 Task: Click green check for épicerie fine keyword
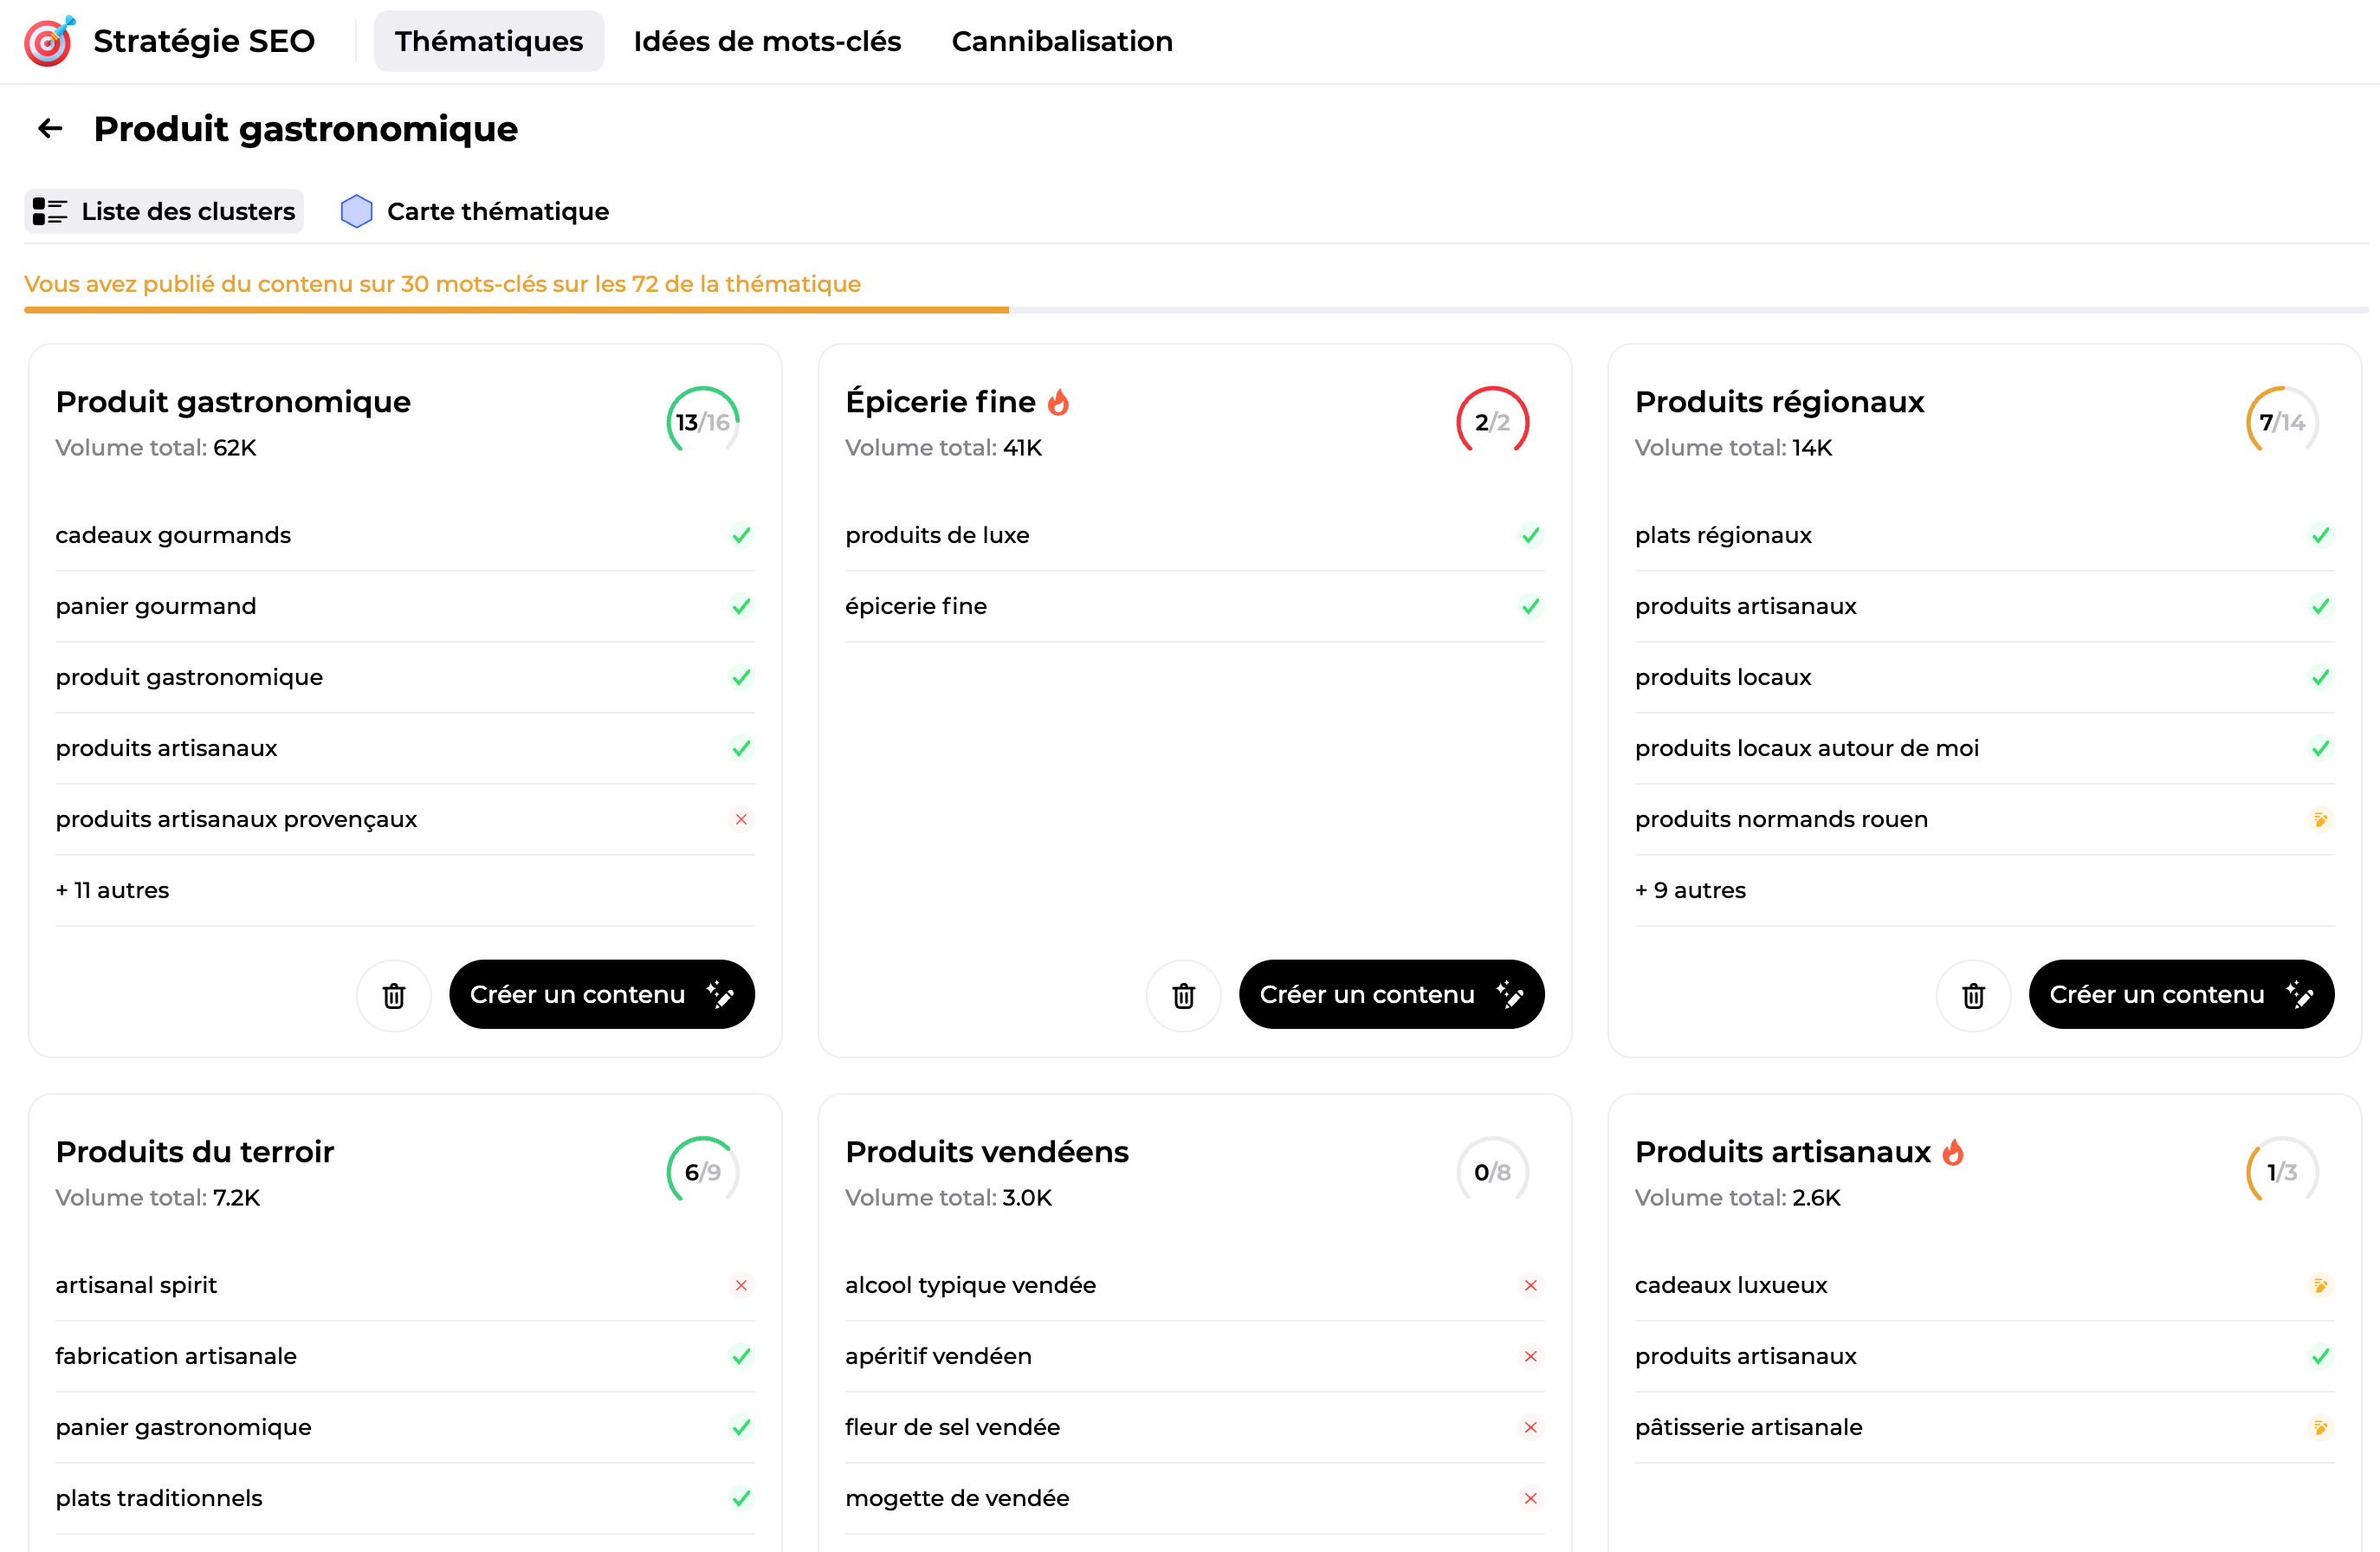(1530, 606)
